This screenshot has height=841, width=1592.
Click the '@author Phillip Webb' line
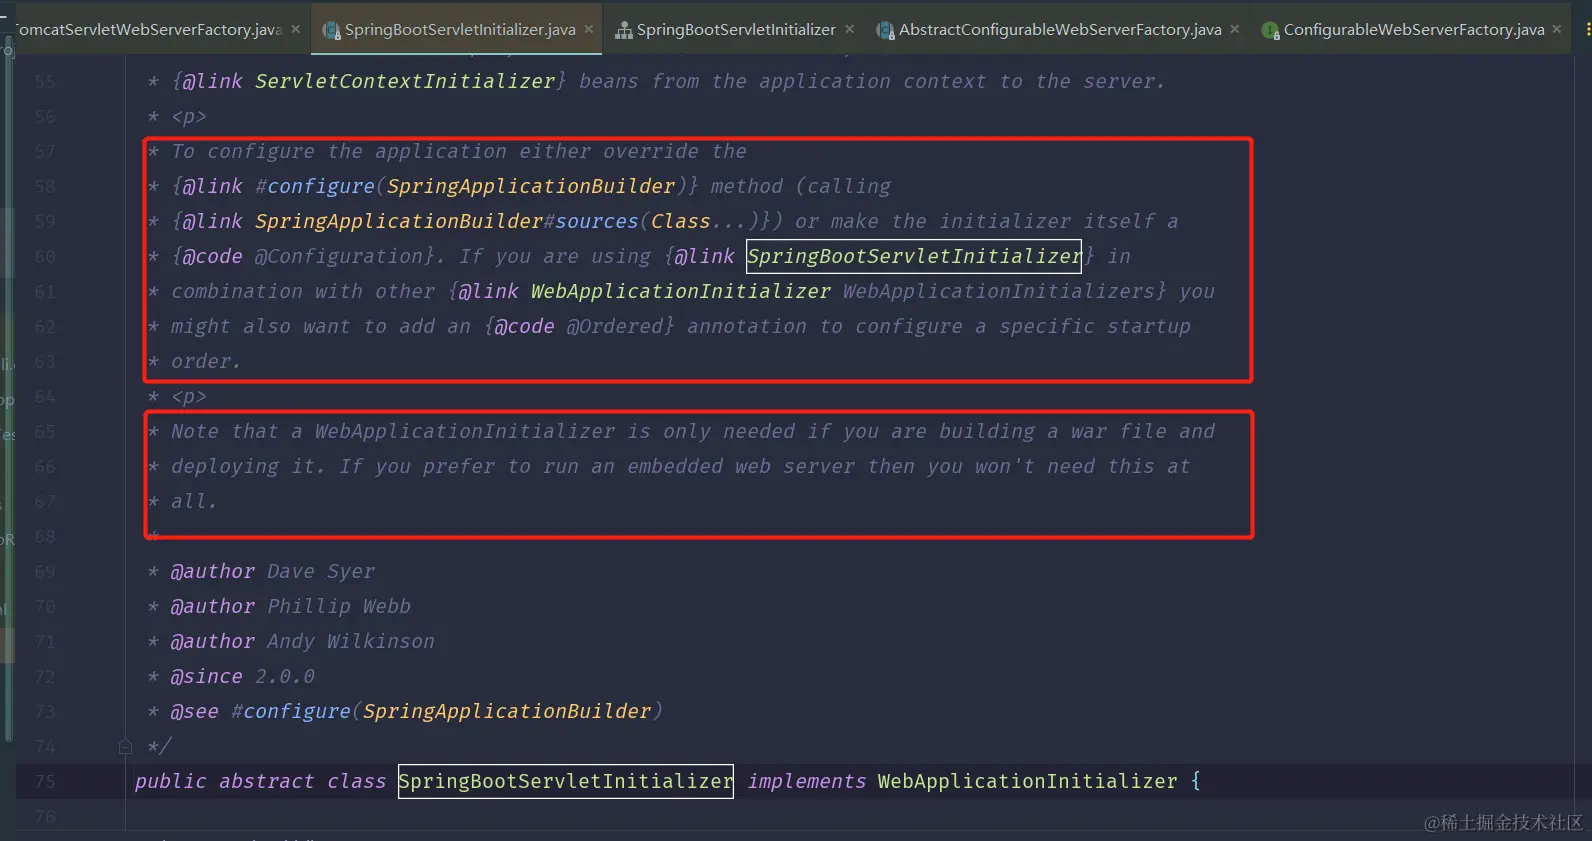(x=290, y=606)
